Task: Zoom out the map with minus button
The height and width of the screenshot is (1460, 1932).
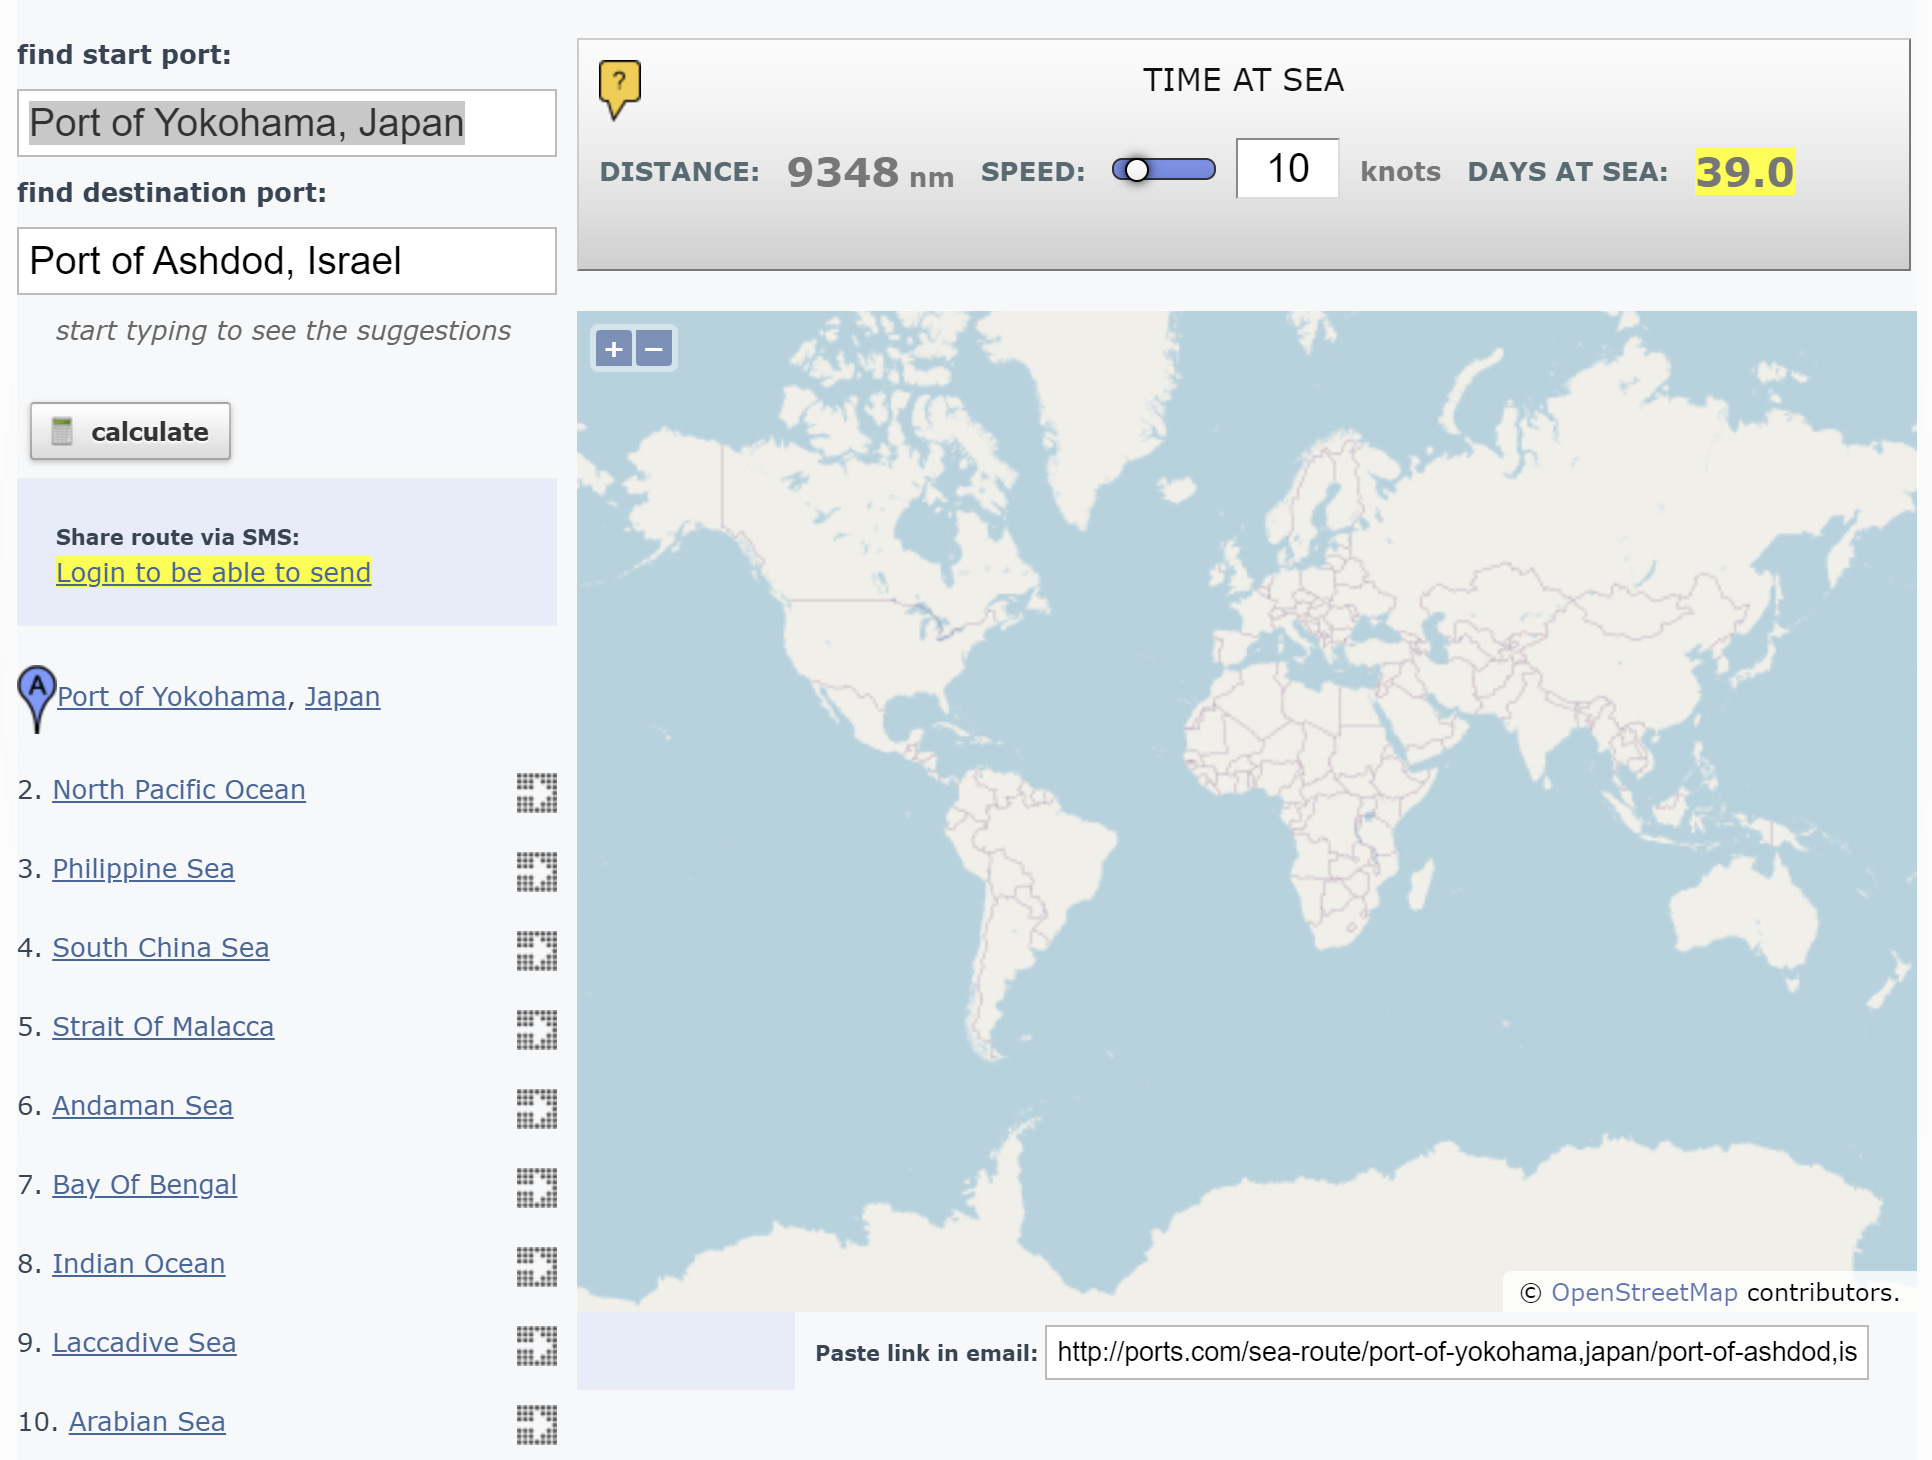Action: [654, 349]
